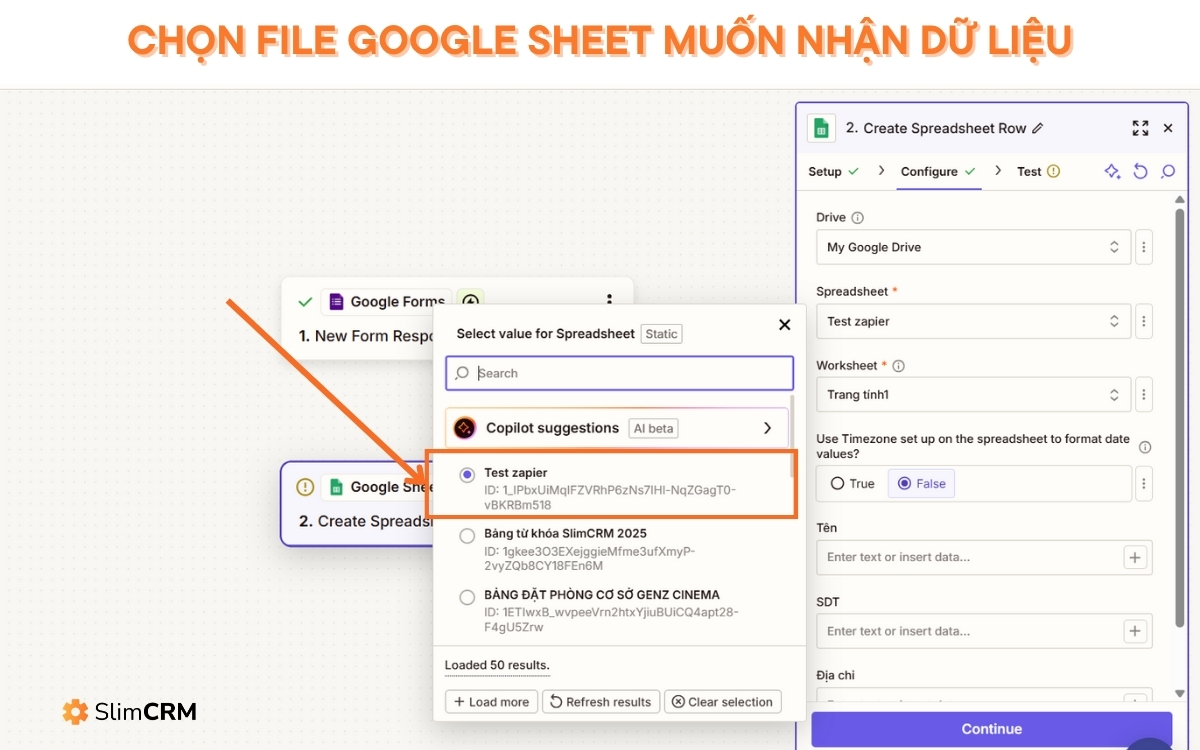This screenshot has height=750, width=1200.
Task: Click the AI beta badge
Action: pos(654,428)
